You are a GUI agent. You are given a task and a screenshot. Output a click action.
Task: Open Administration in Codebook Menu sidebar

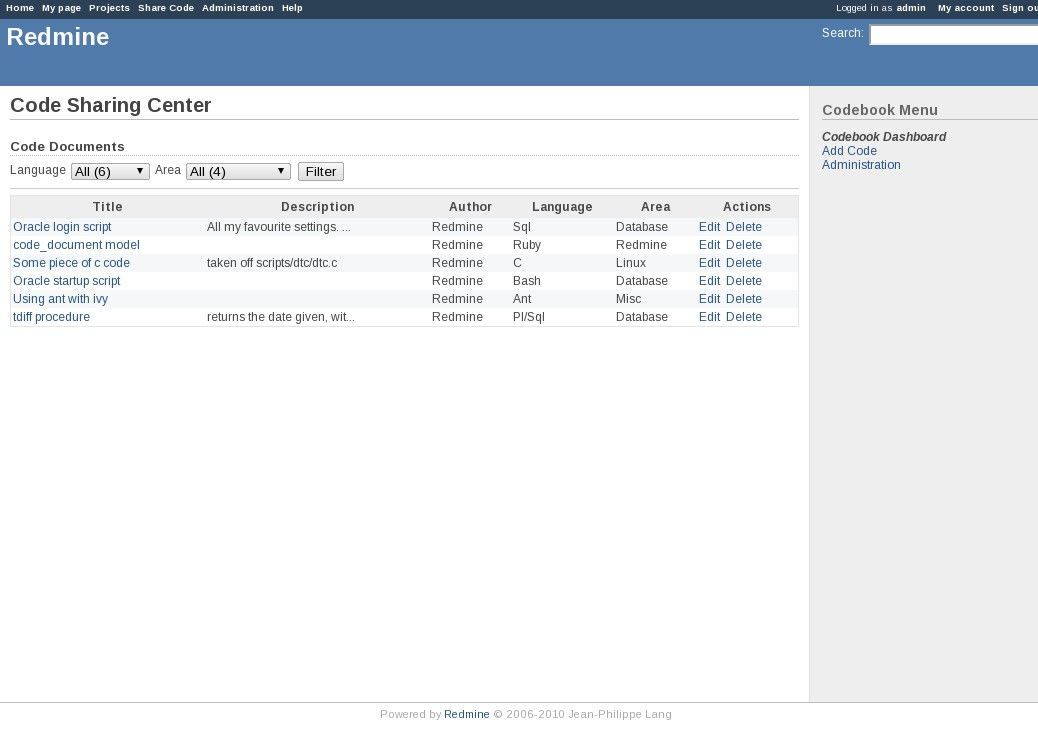[861, 165]
